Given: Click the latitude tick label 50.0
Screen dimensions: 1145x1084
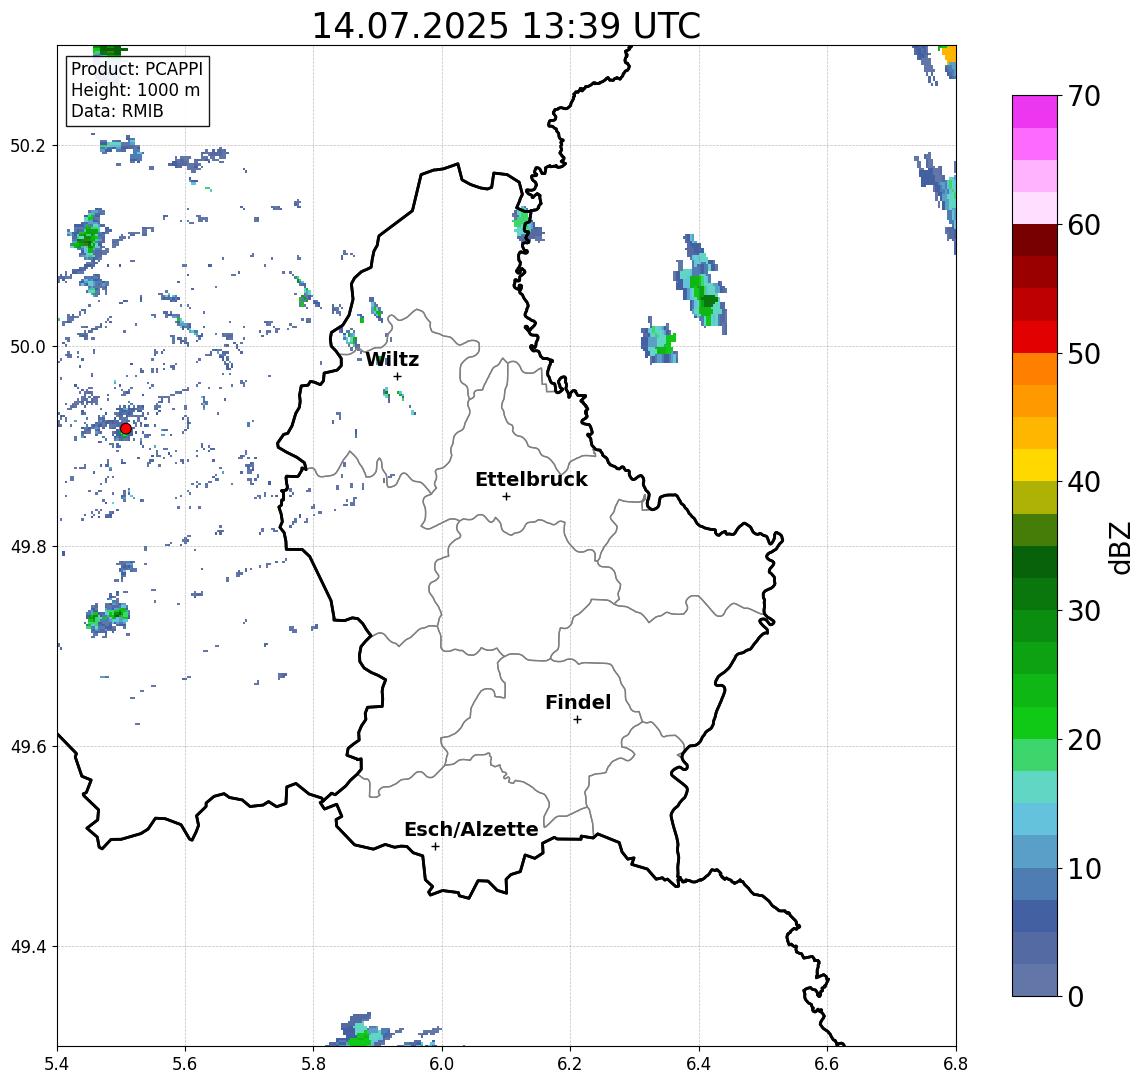Looking at the screenshot, I should pyautogui.click(x=28, y=346).
